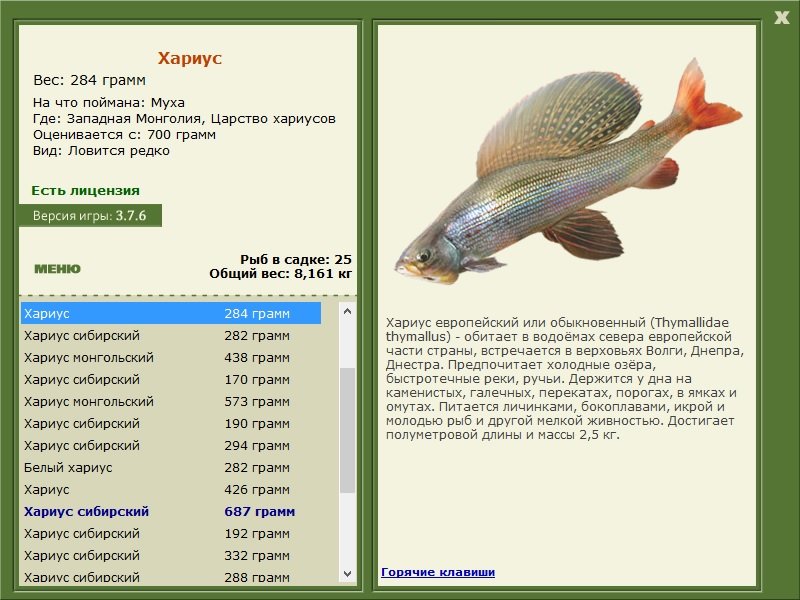Click the scrollbar down arrow in fish list

click(347, 573)
